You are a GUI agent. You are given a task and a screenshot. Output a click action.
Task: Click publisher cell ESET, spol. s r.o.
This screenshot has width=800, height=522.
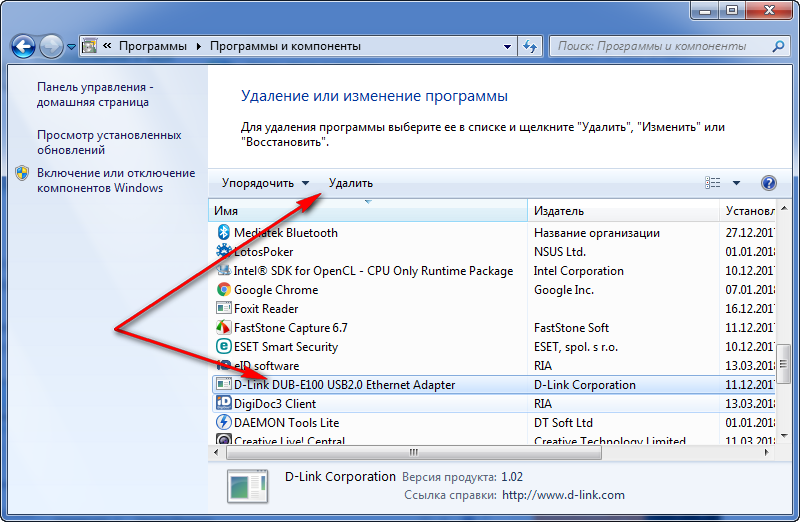coord(576,346)
